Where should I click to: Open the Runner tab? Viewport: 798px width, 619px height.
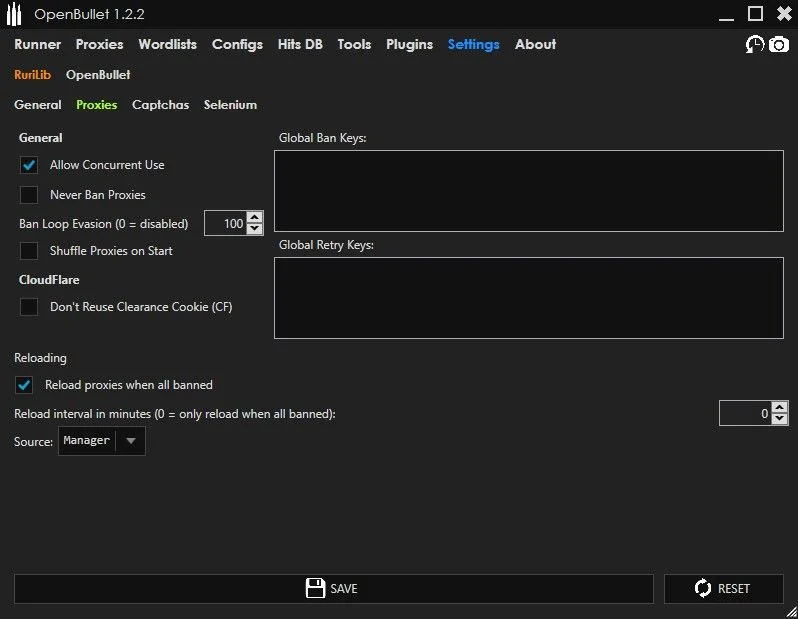point(38,44)
